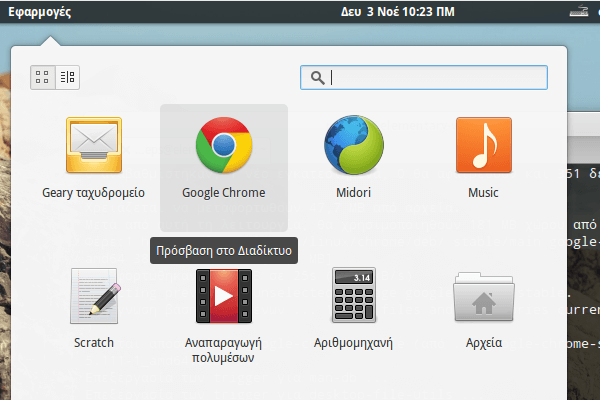Switch to category list view mode

pyautogui.click(x=68, y=77)
